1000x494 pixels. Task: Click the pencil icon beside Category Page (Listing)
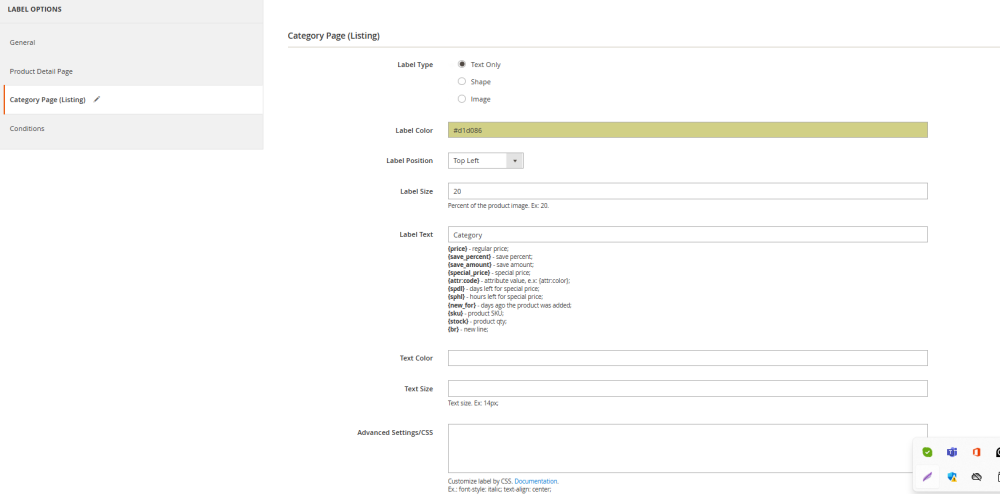tap(97, 99)
